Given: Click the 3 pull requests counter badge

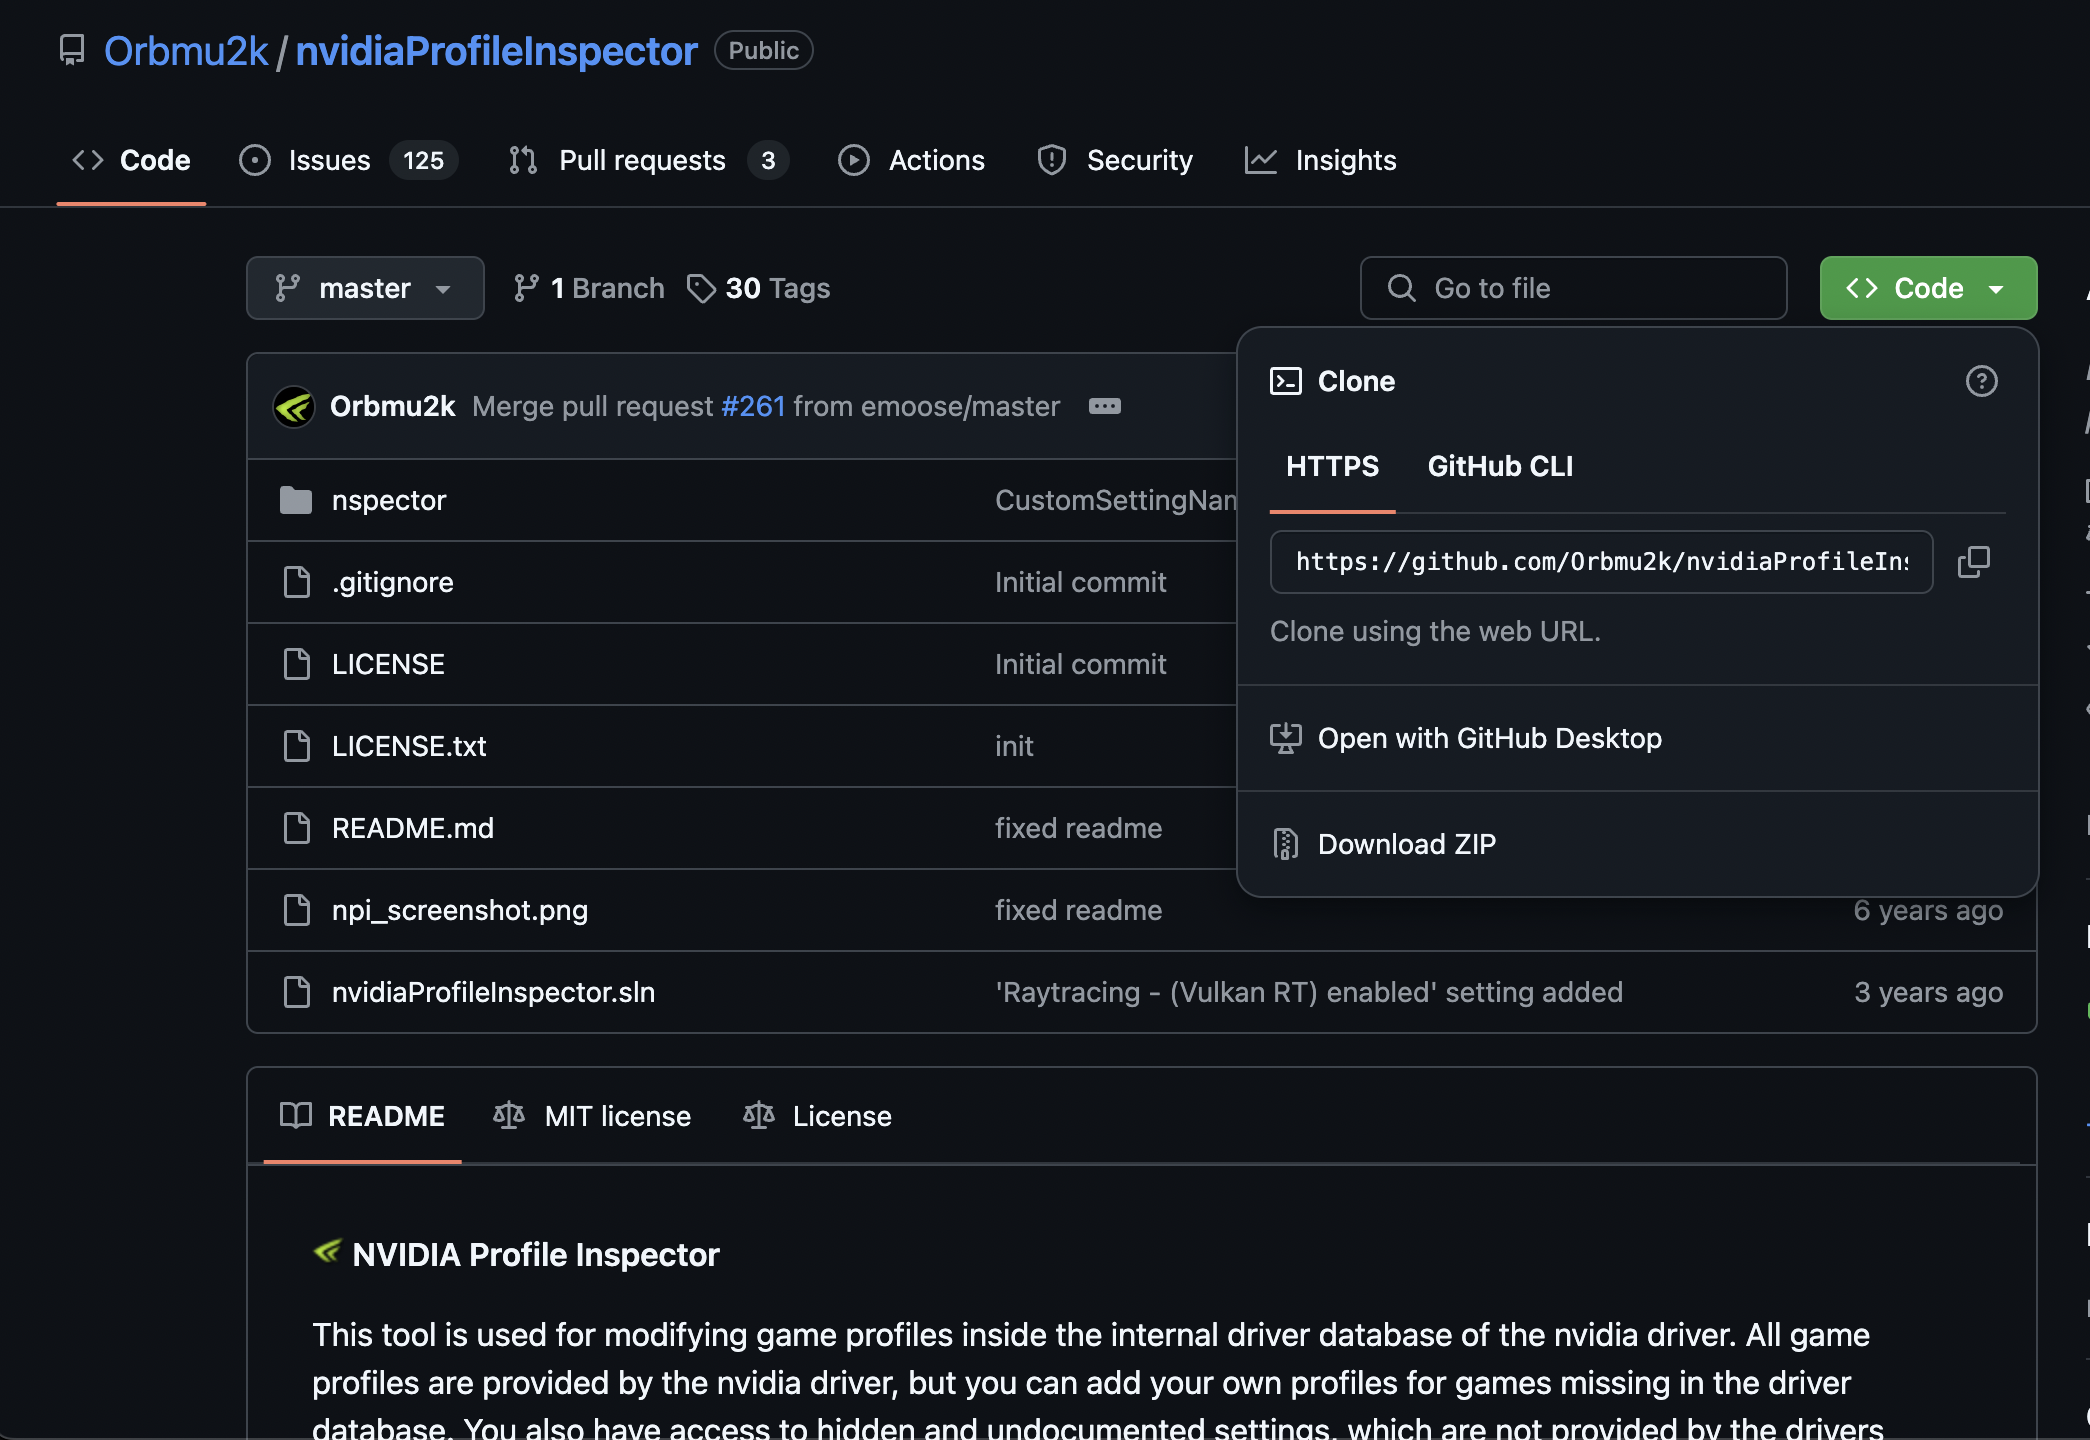Looking at the screenshot, I should [x=768, y=160].
